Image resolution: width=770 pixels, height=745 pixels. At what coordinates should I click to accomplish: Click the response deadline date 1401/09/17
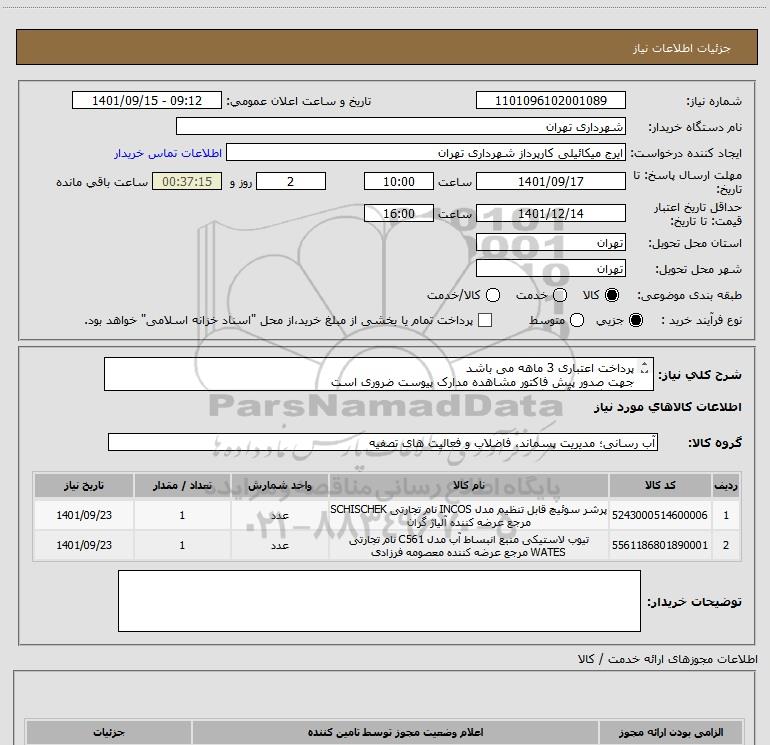[x=550, y=181]
